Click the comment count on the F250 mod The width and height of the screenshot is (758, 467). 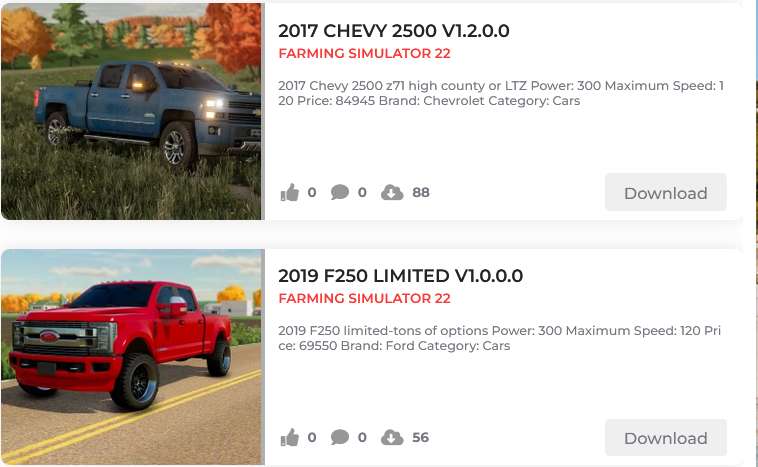pos(362,438)
